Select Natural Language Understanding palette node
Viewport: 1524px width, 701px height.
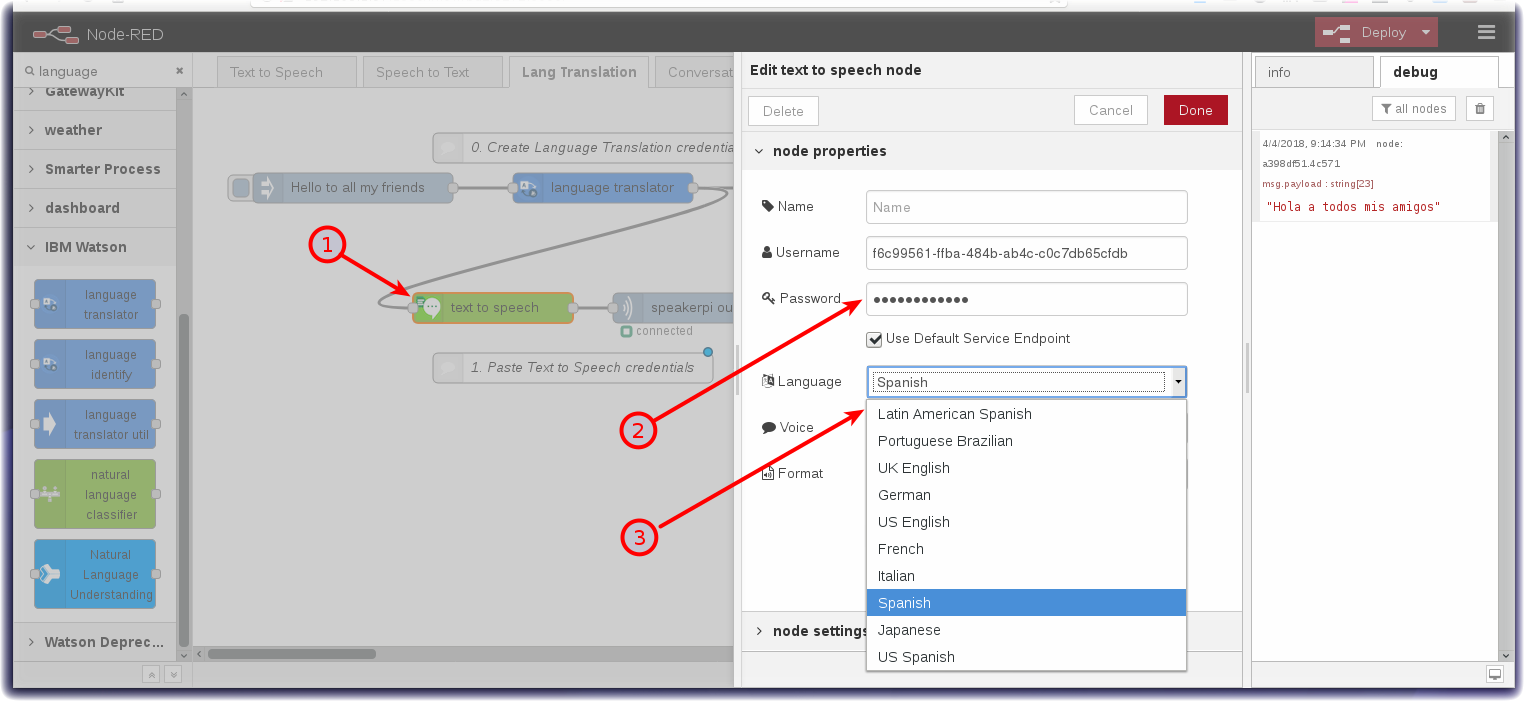coord(95,574)
